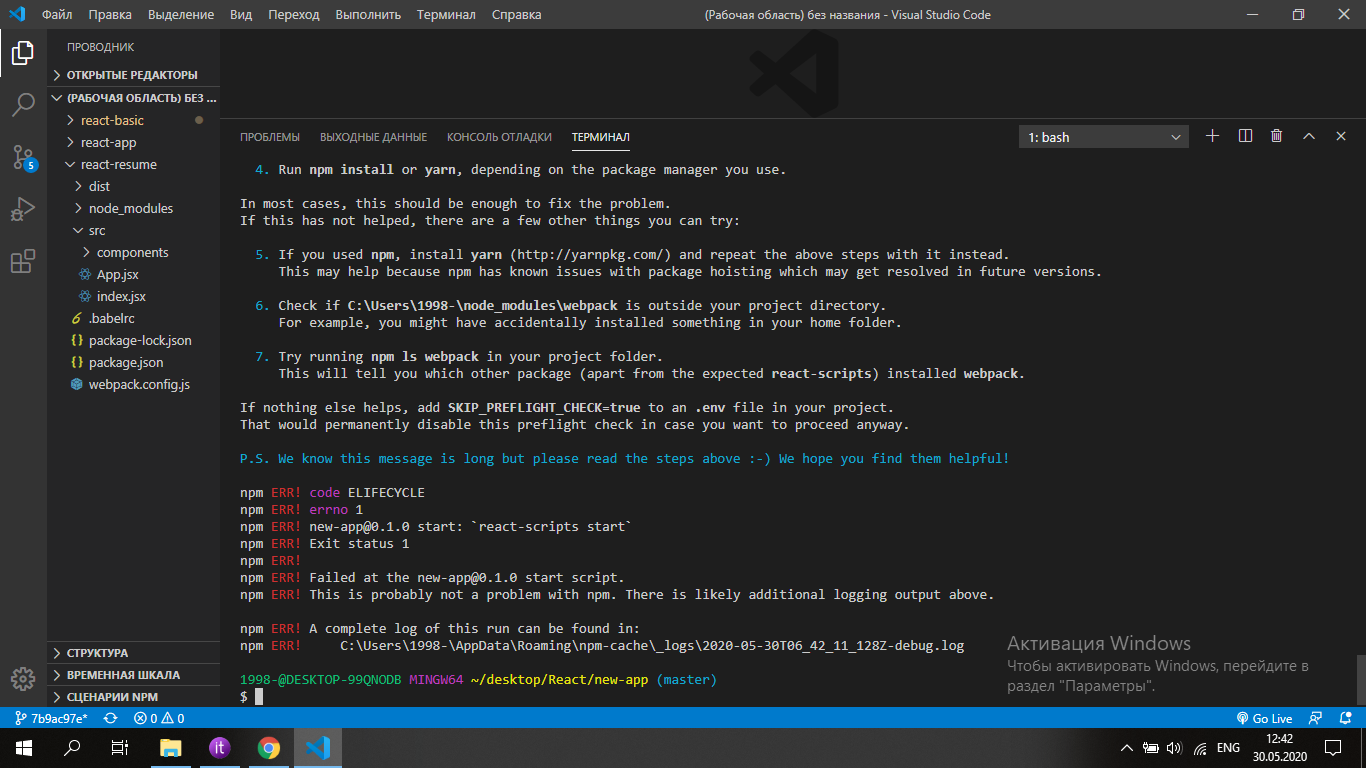Open feedback icon in status bar
This screenshot has width=1366, height=768.
pyautogui.click(x=1317, y=718)
